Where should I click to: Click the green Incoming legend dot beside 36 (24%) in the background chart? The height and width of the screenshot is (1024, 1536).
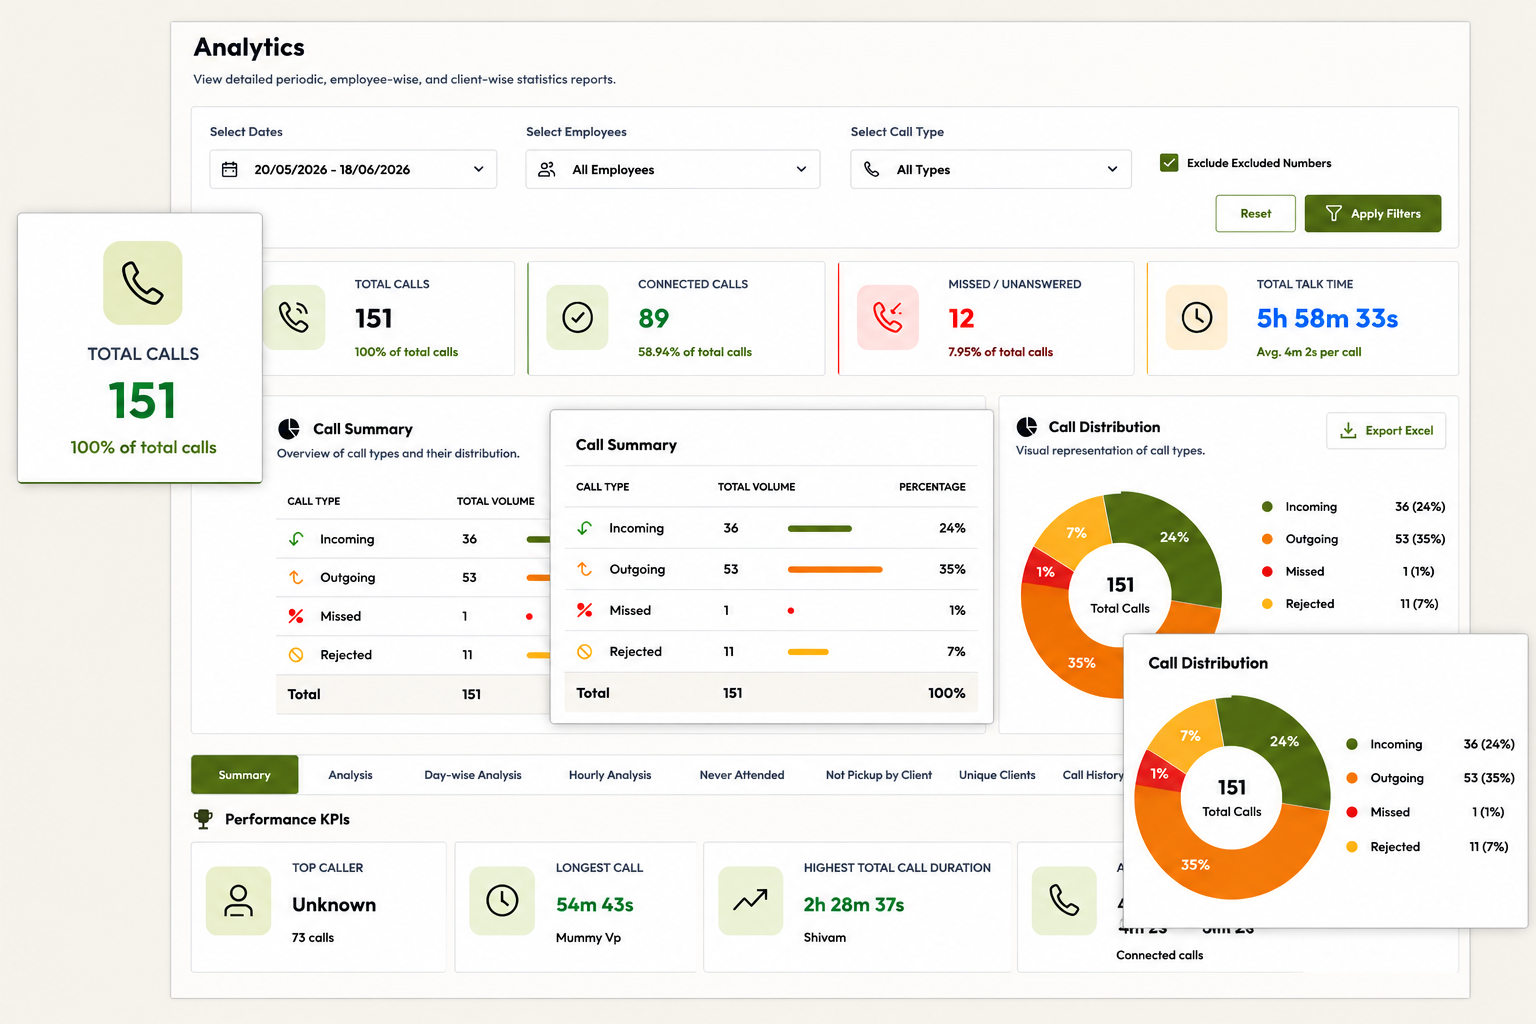click(x=1267, y=507)
